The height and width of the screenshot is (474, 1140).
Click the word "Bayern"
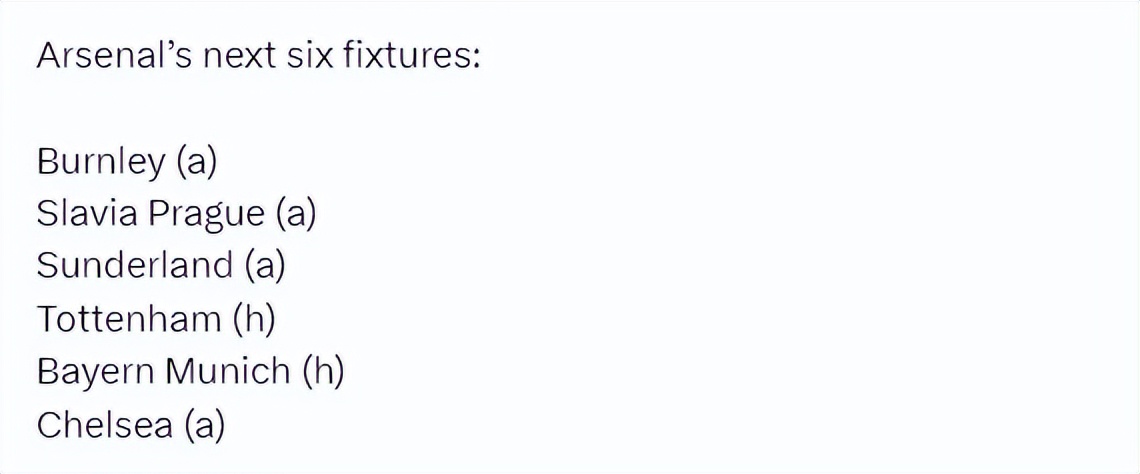(x=94, y=372)
